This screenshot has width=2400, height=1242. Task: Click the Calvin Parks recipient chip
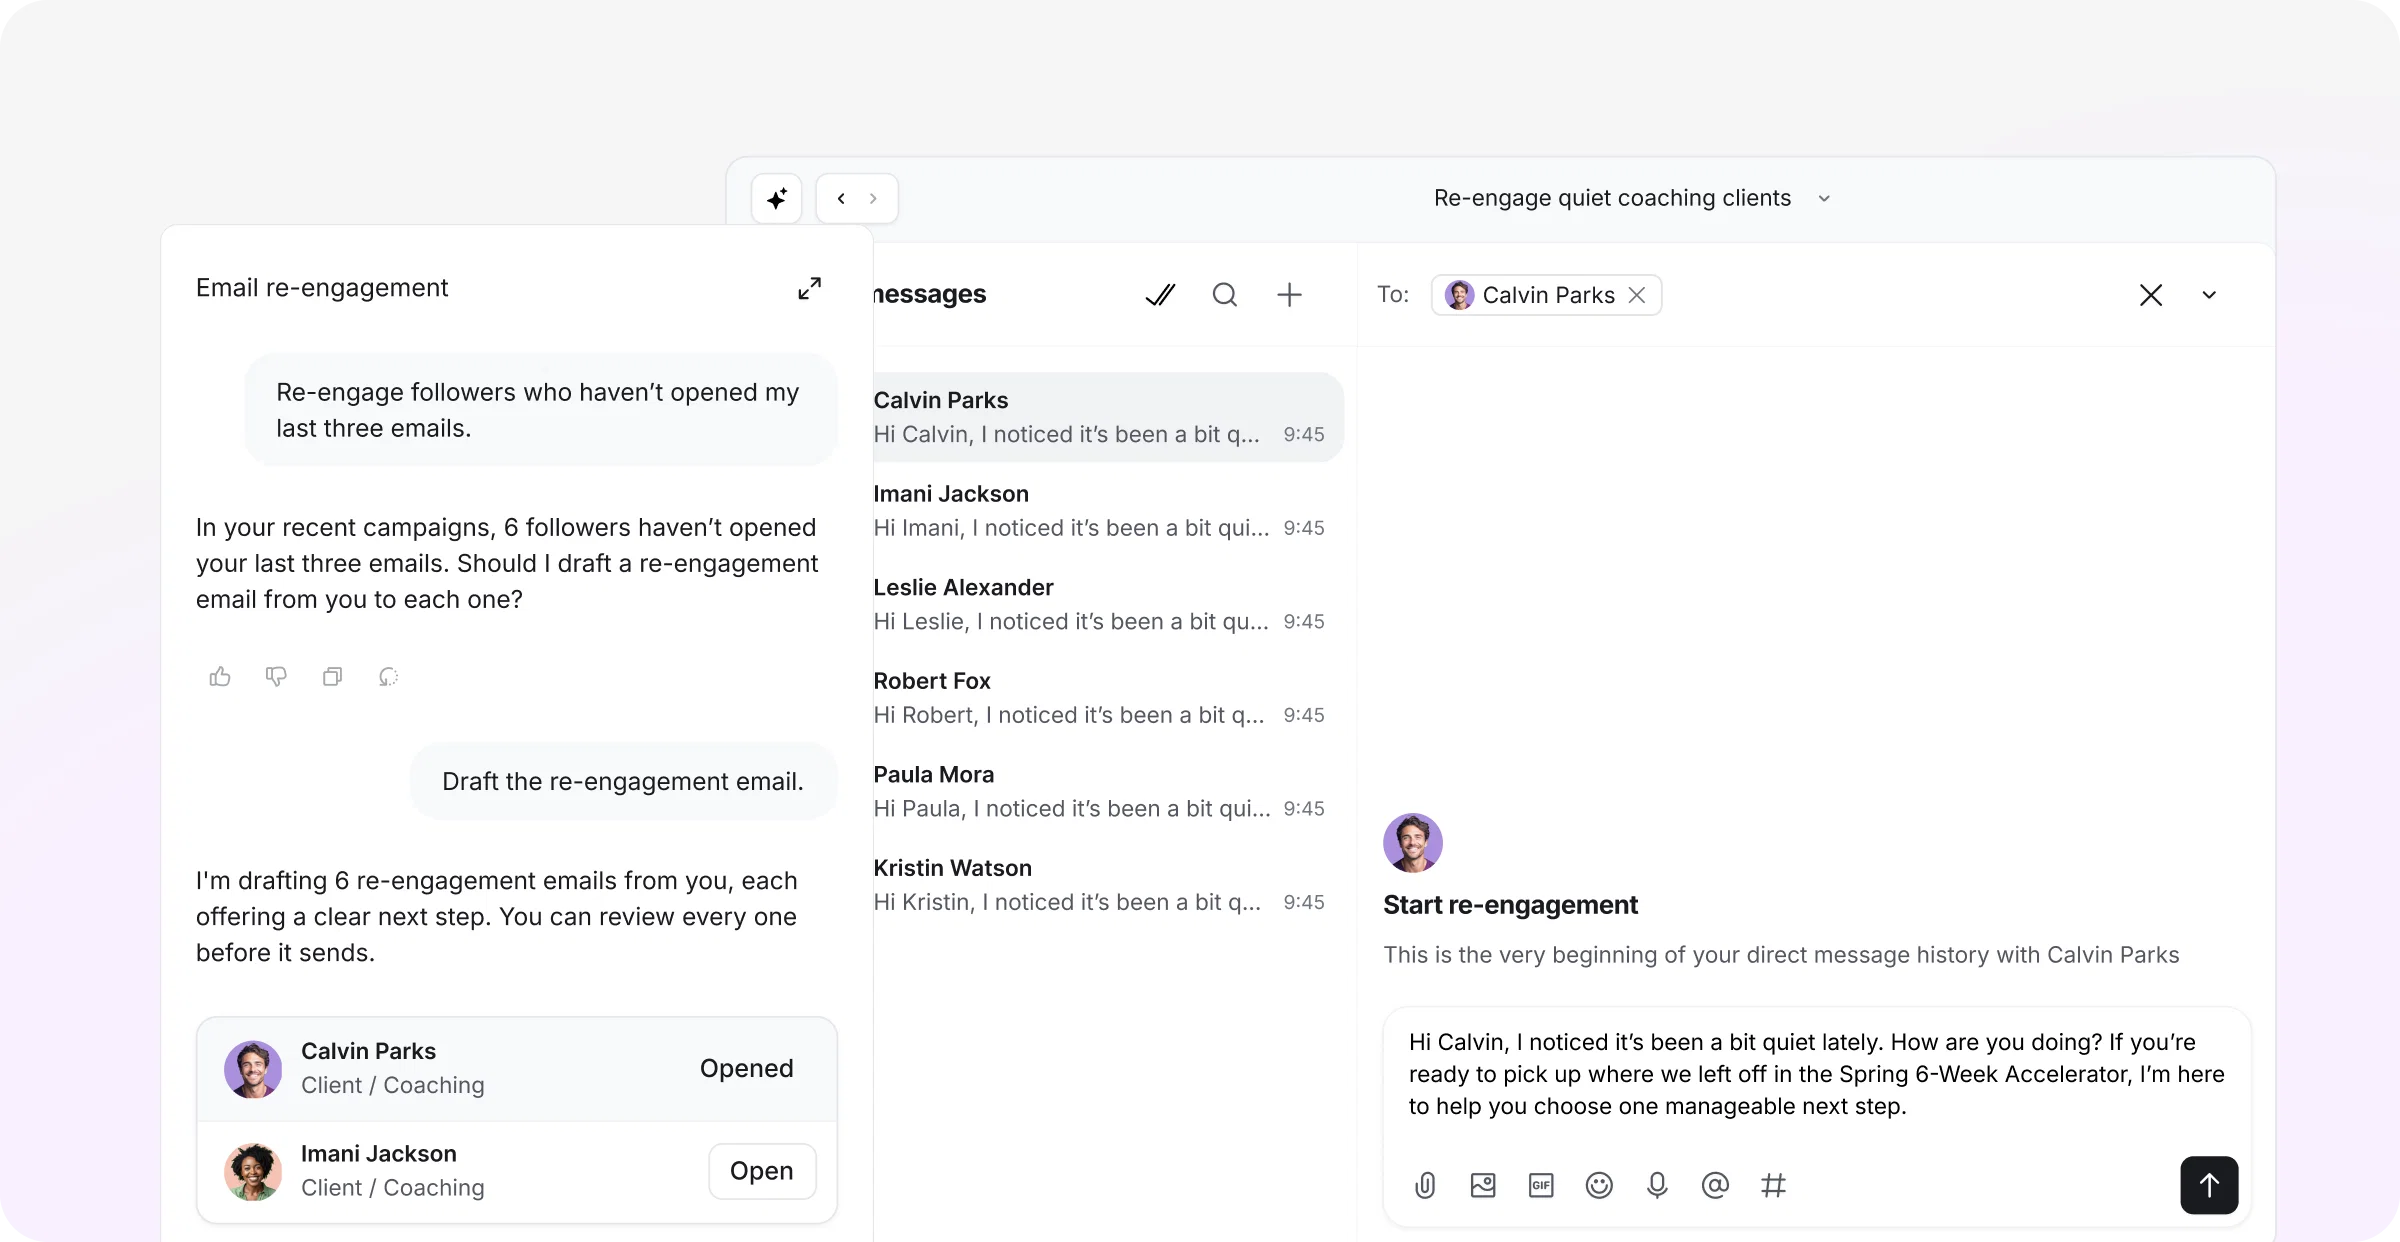coord(1546,295)
